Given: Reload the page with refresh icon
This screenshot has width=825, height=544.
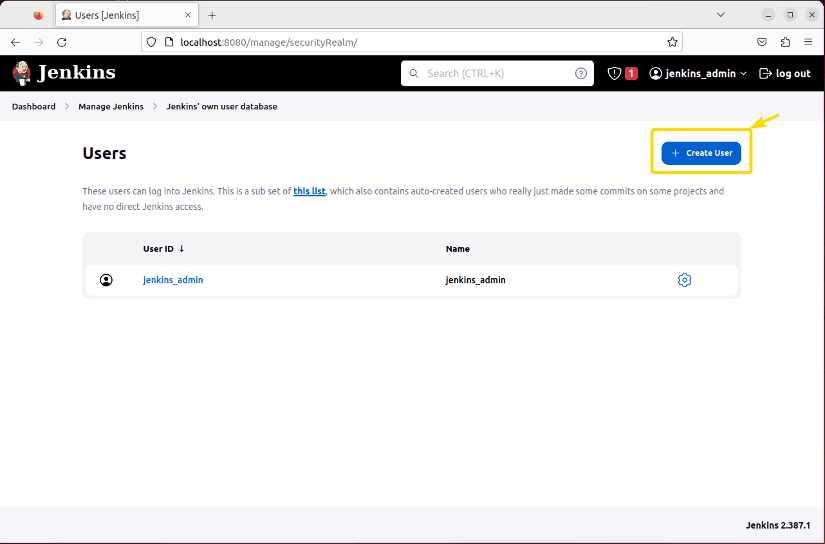Looking at the screenshot, I should coord(62,42).
